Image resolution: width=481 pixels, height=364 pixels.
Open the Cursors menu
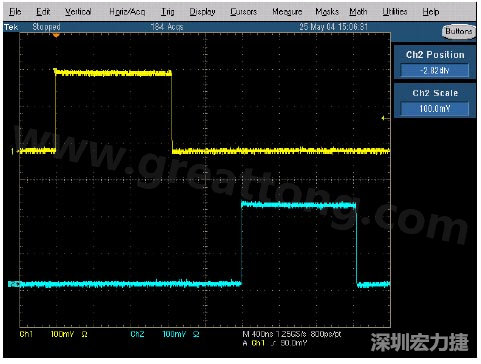point(244,12)
